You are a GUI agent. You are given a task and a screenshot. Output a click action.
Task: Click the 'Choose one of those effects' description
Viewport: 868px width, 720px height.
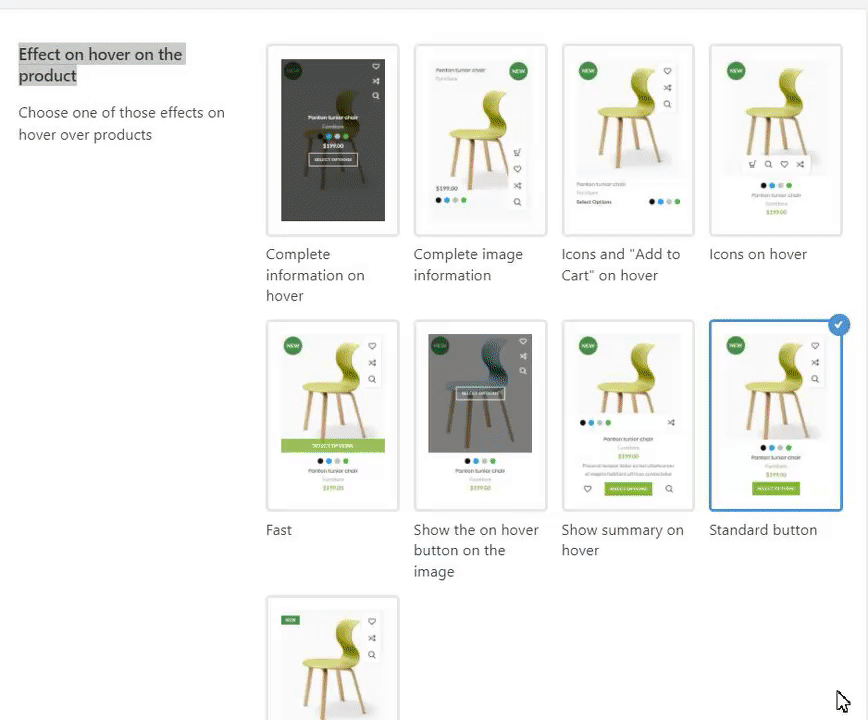121,123
